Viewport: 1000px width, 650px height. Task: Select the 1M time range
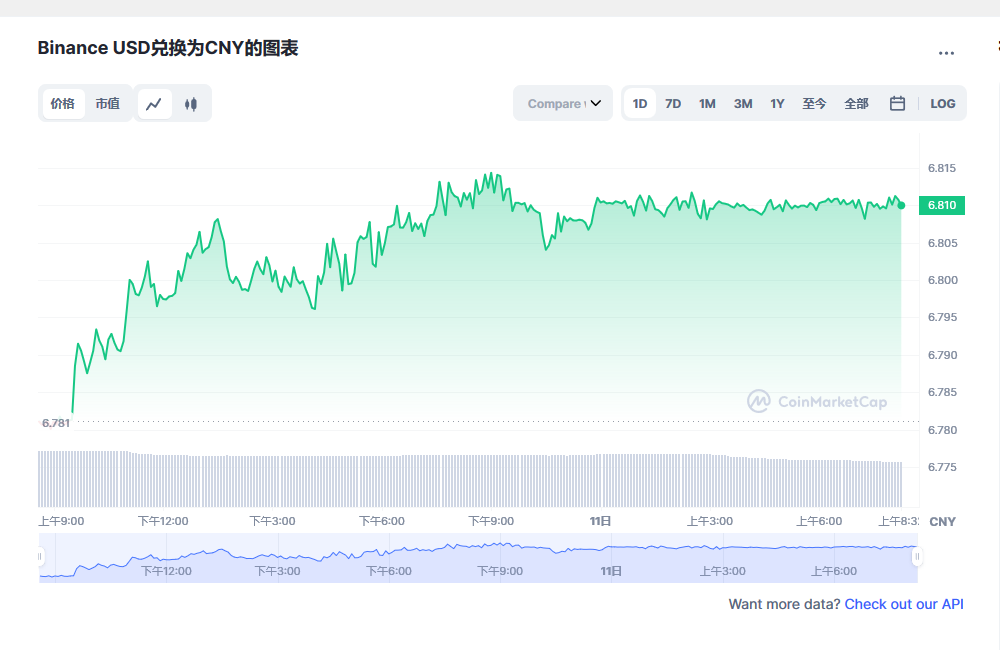tap(707, 103)
